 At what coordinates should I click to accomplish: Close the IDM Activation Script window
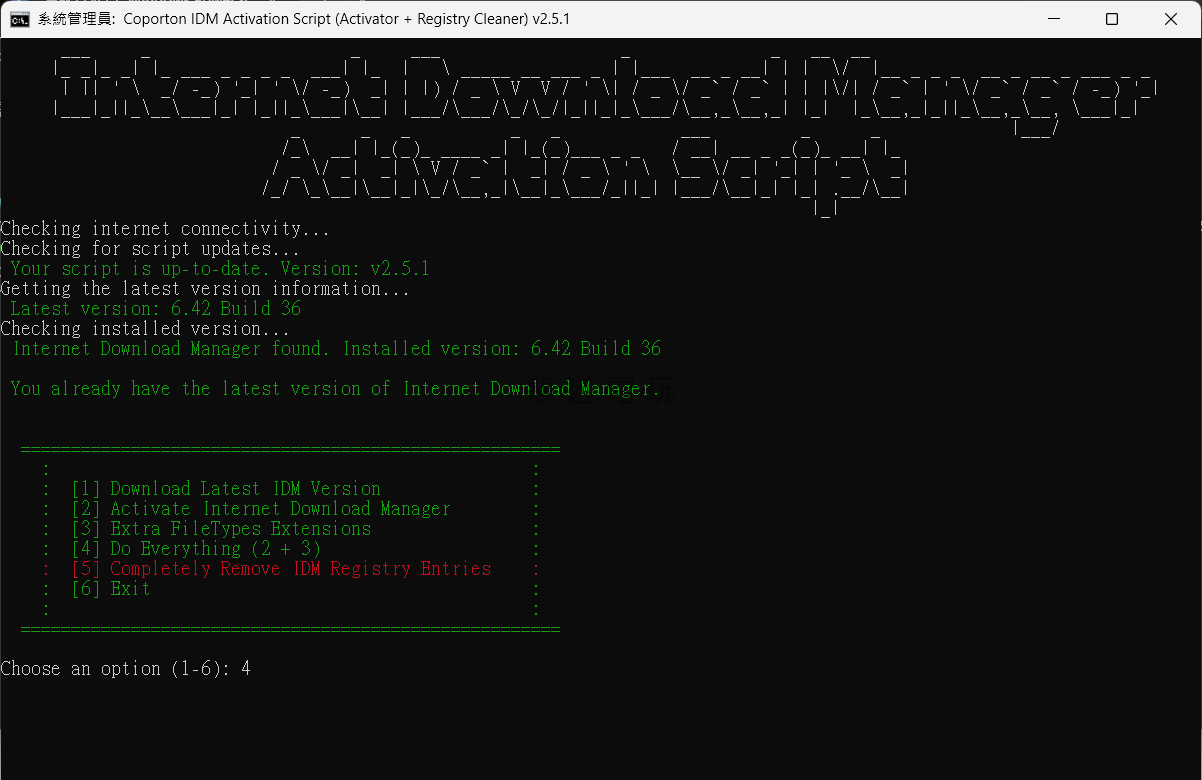coord(1170,19)
